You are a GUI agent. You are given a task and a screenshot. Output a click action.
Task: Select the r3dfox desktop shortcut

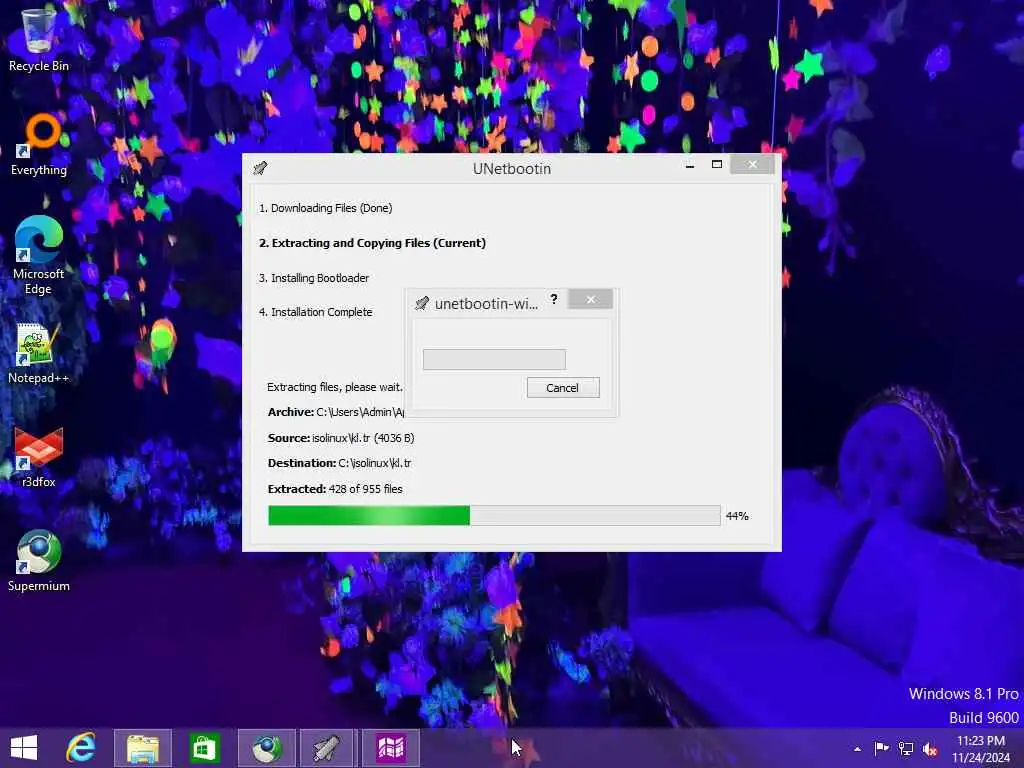[x=38, y=457]
